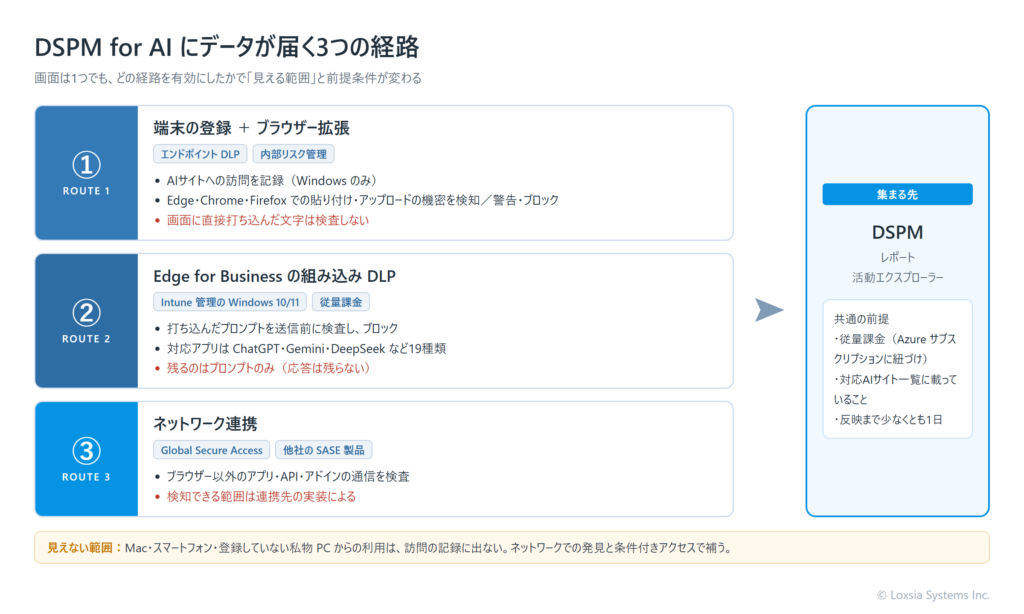This screenshot has width=1024, height=614.
Task: Click the heading ネットワーク連携
Action: pyautogui.click(x=205, y=424)
